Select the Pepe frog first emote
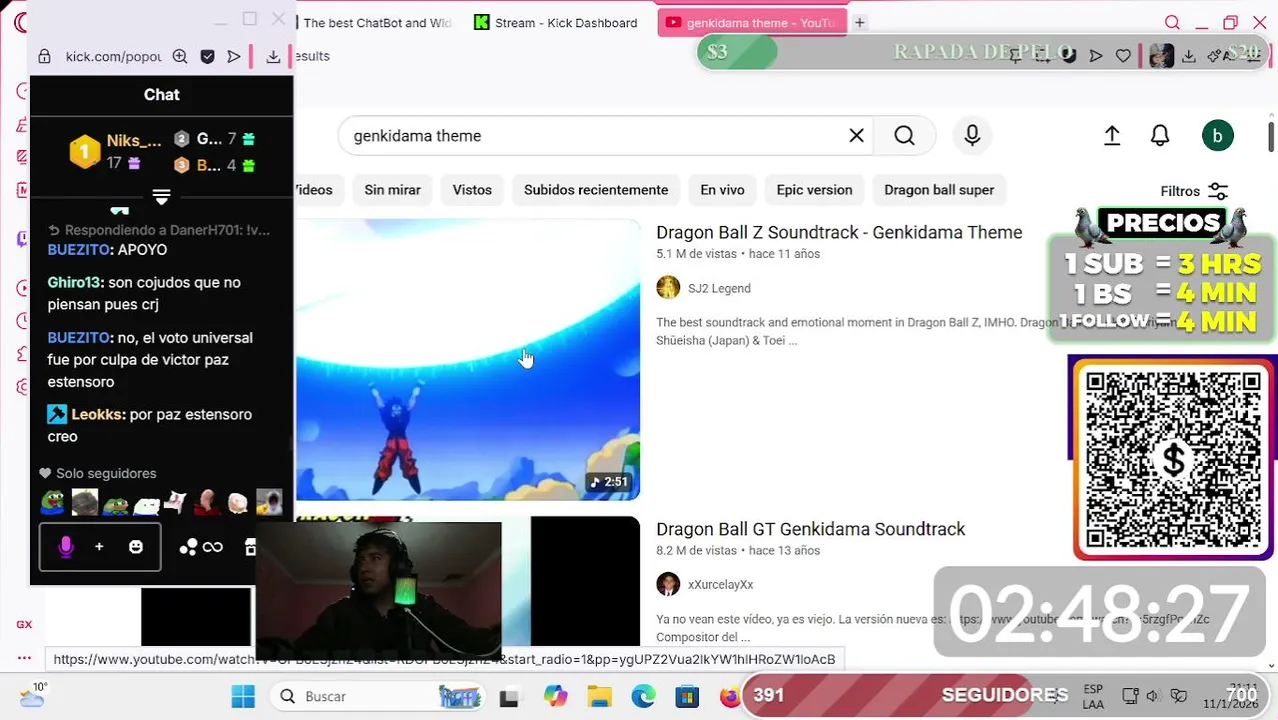 pos(53,502)
